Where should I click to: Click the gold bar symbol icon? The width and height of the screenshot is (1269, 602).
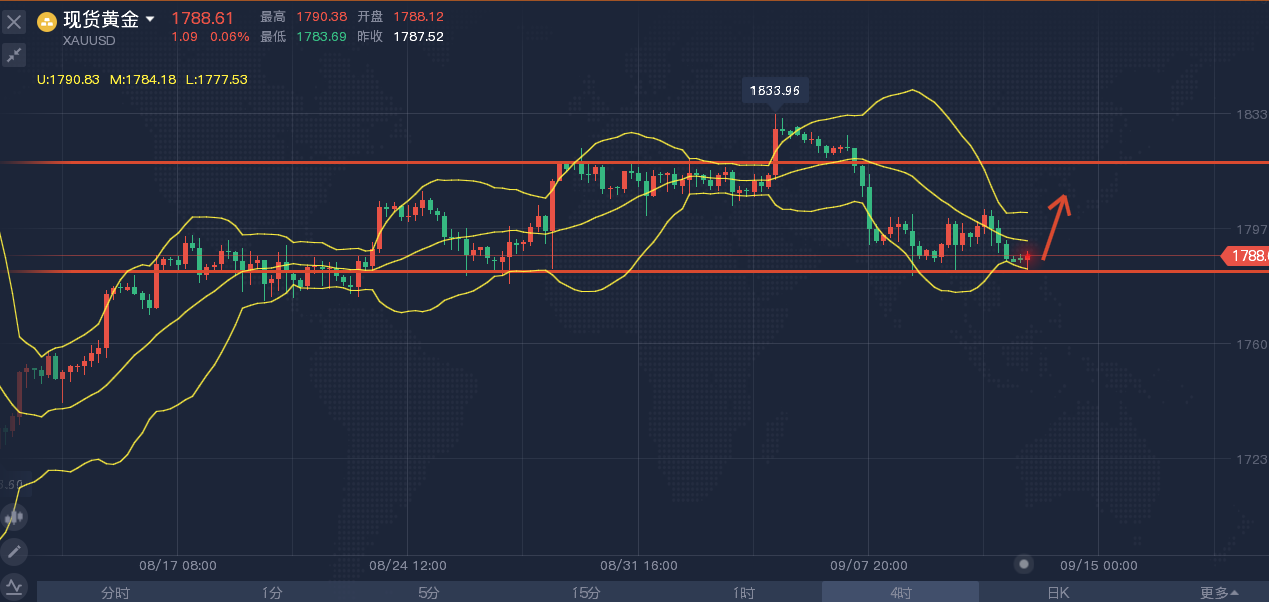(x=46, y=20)
